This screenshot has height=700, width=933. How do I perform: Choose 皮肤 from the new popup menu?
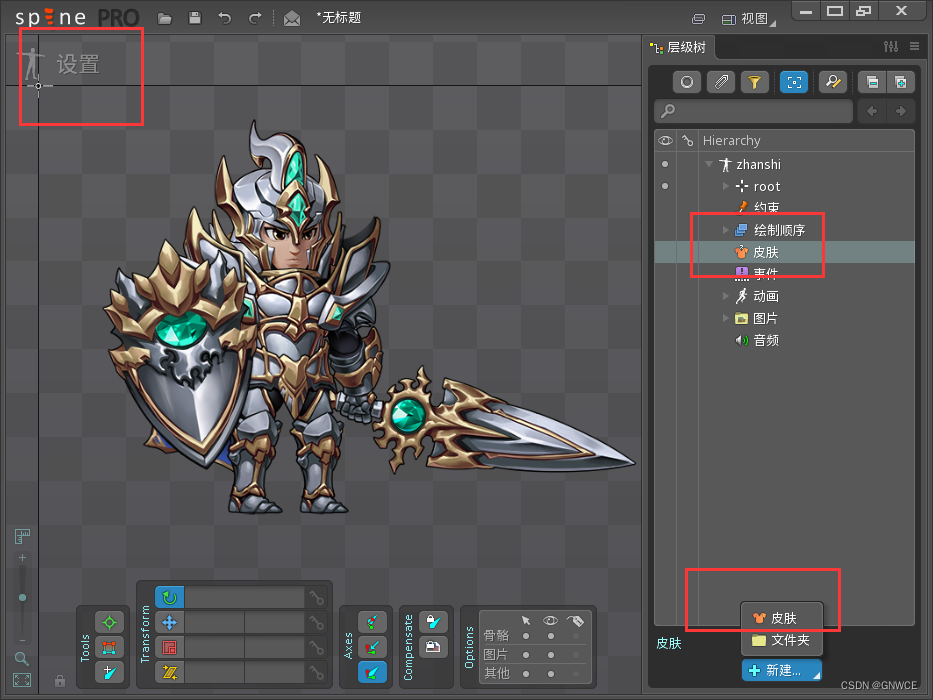point(782,618)
